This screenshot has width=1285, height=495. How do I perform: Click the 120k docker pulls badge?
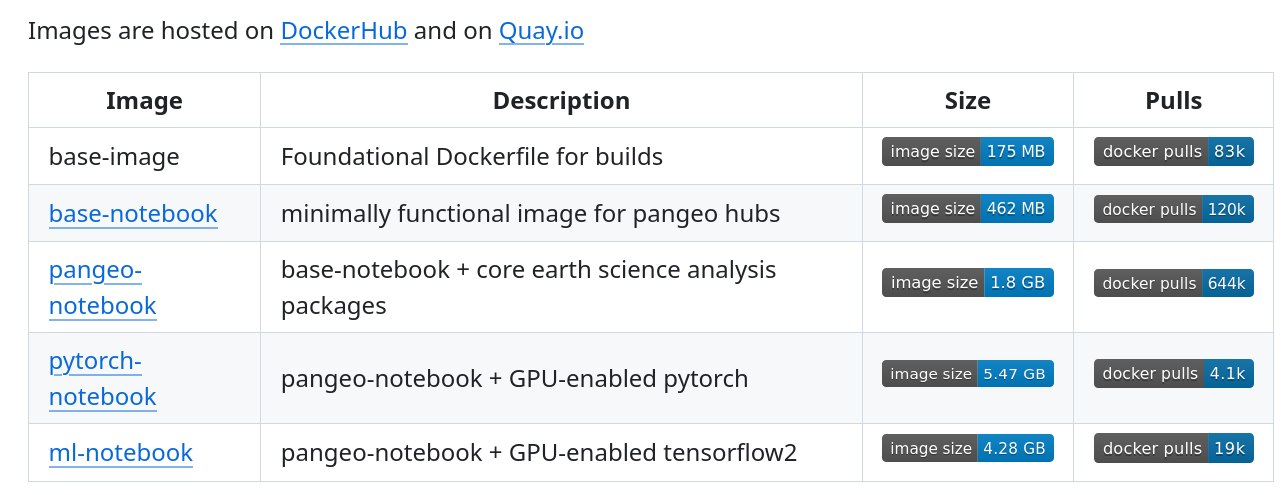tap(1173, 209)
